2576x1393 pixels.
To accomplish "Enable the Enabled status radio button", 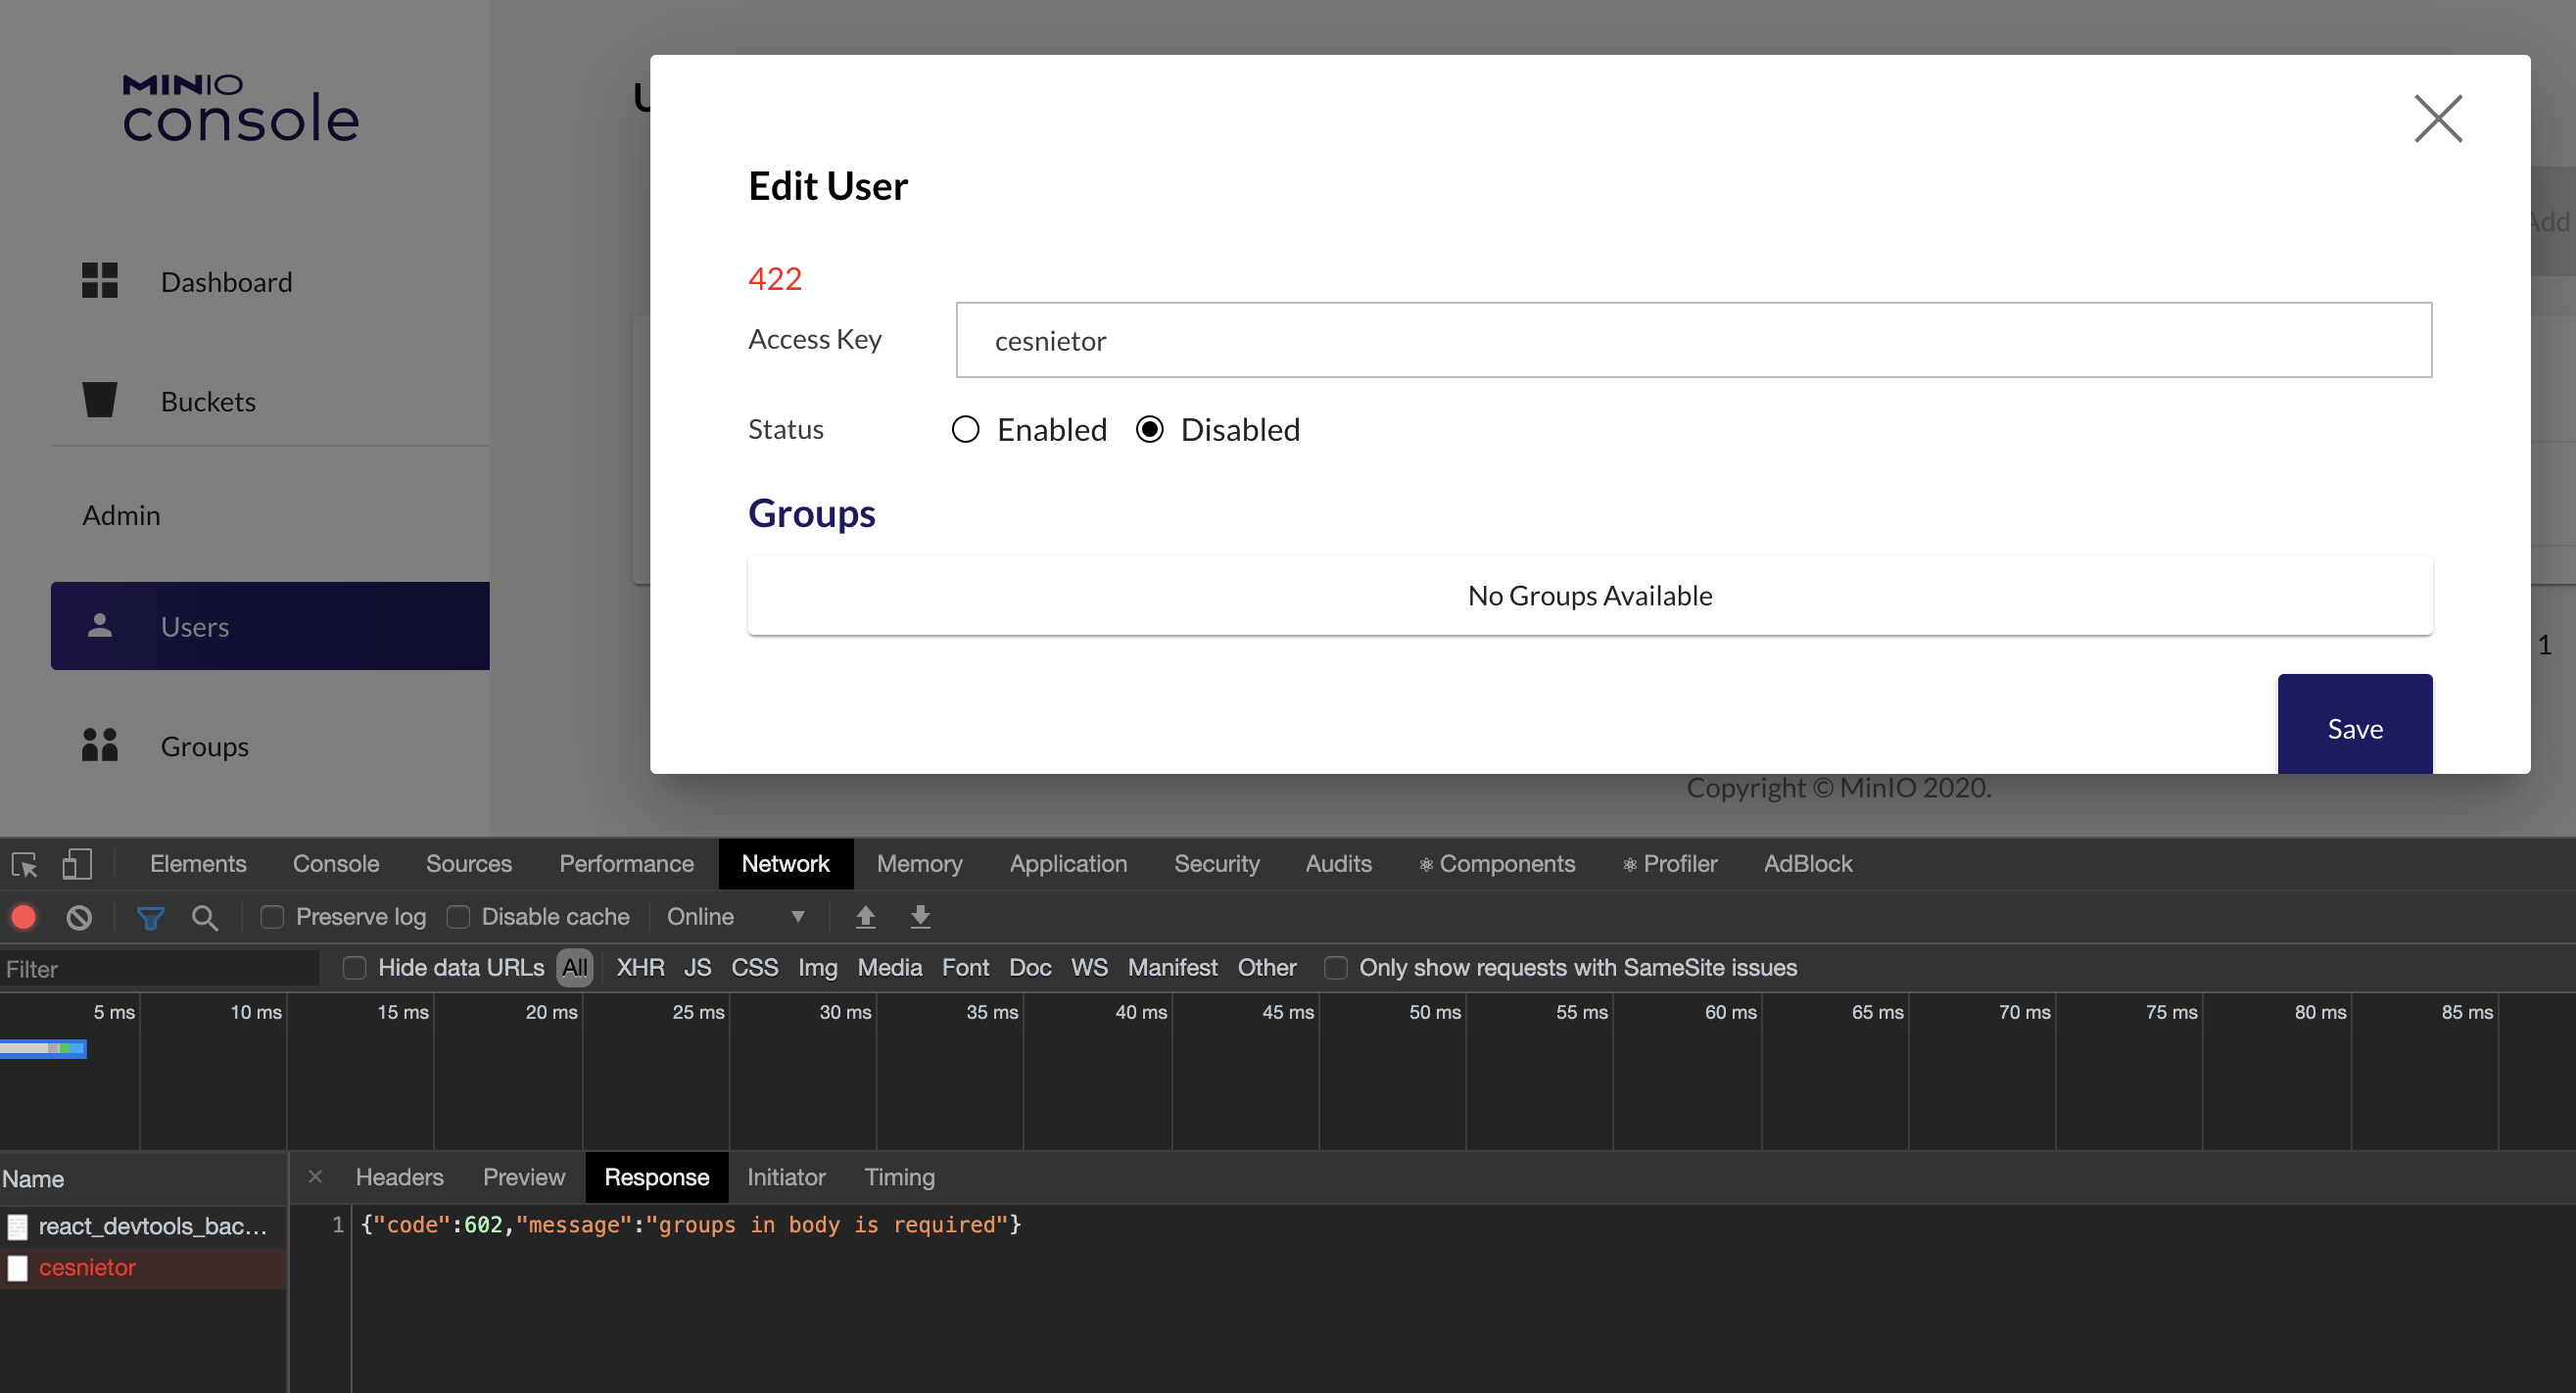I will click(964, 429).
